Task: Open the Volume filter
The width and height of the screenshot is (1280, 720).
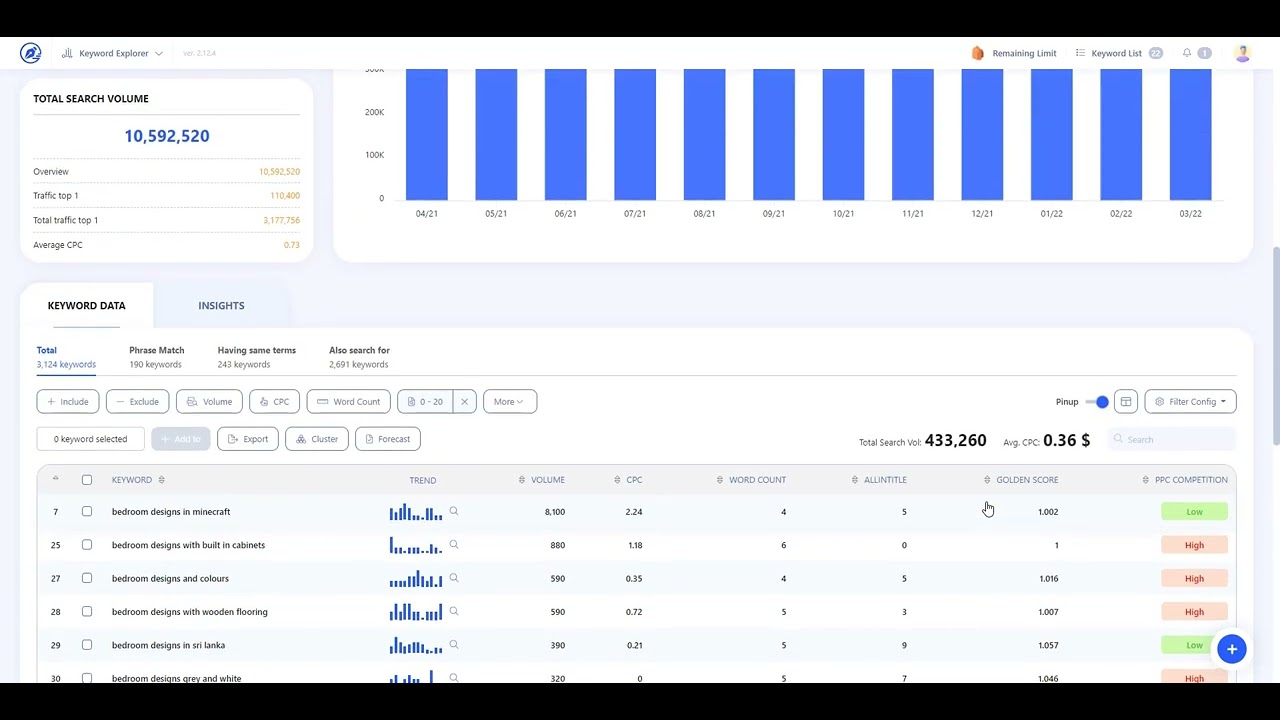Action: 209,402
